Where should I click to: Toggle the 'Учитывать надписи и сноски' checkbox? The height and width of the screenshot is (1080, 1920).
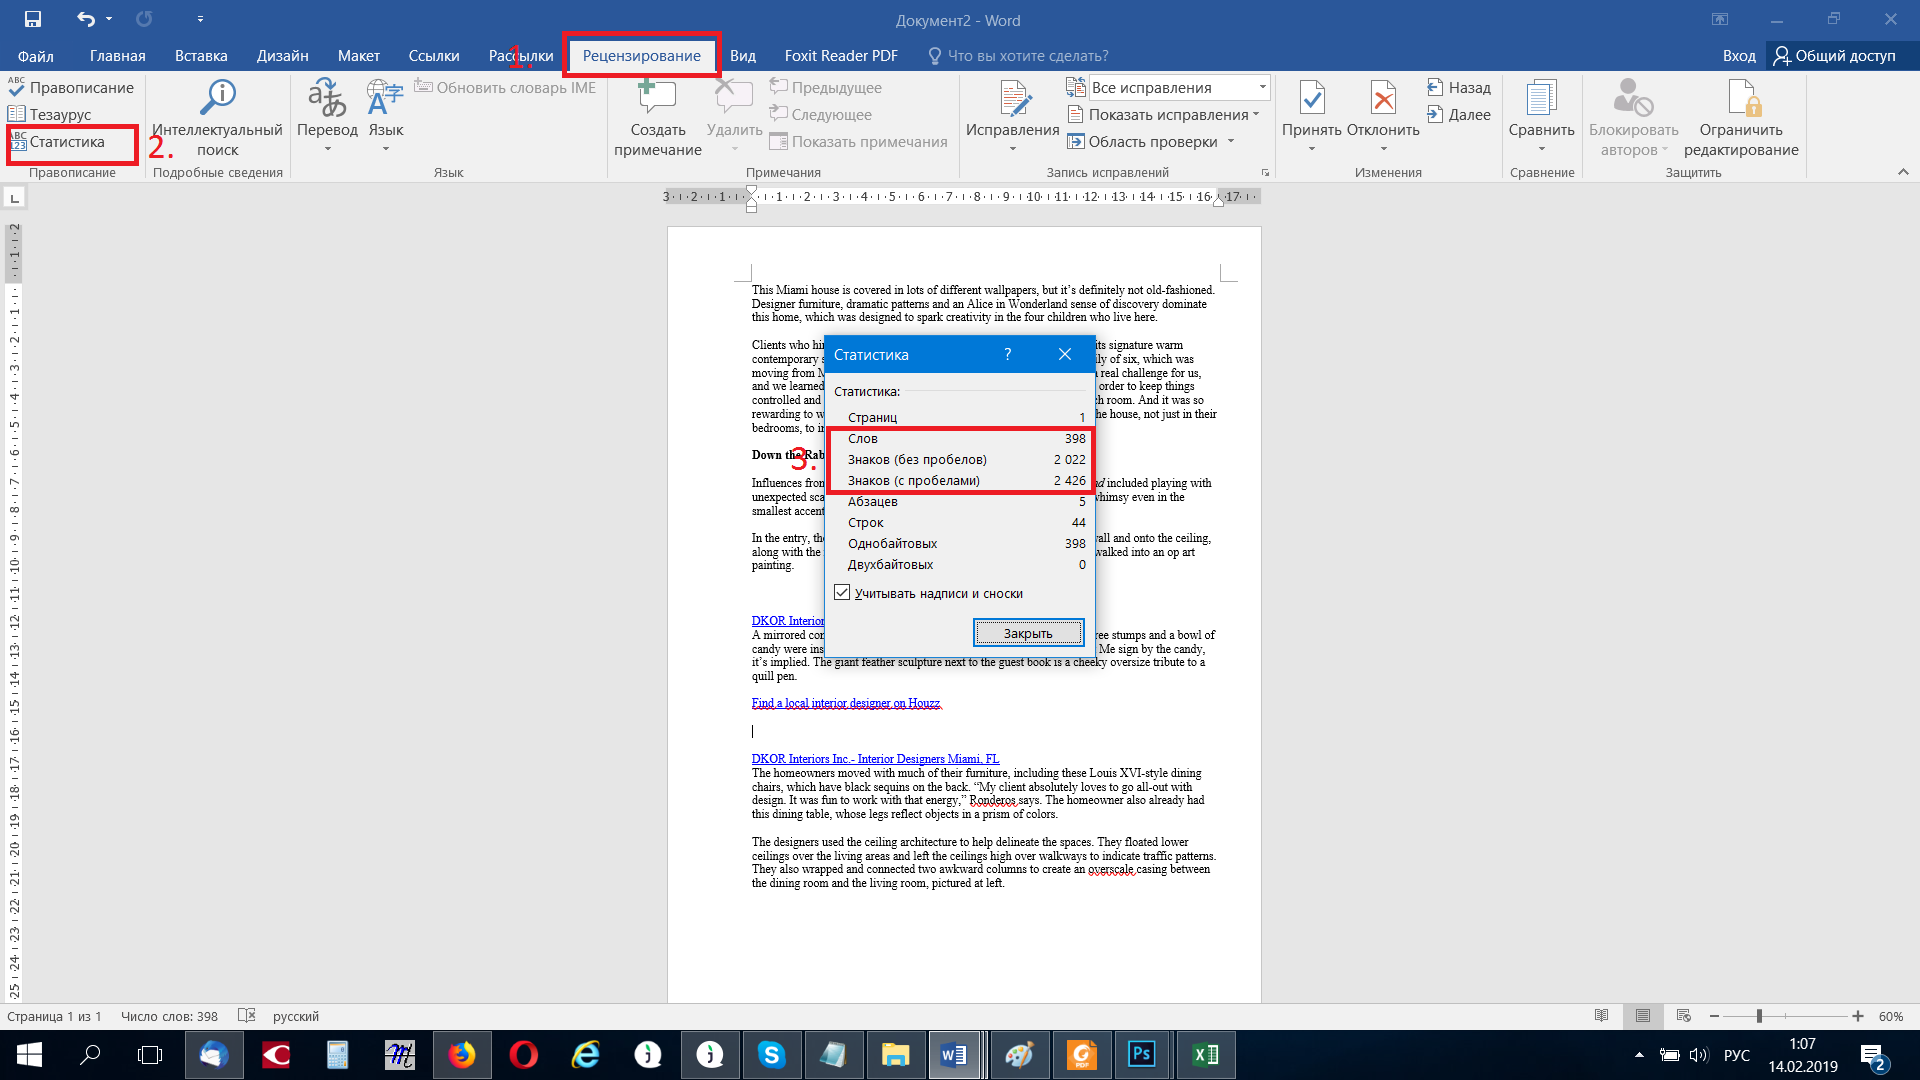pos(842,593)
